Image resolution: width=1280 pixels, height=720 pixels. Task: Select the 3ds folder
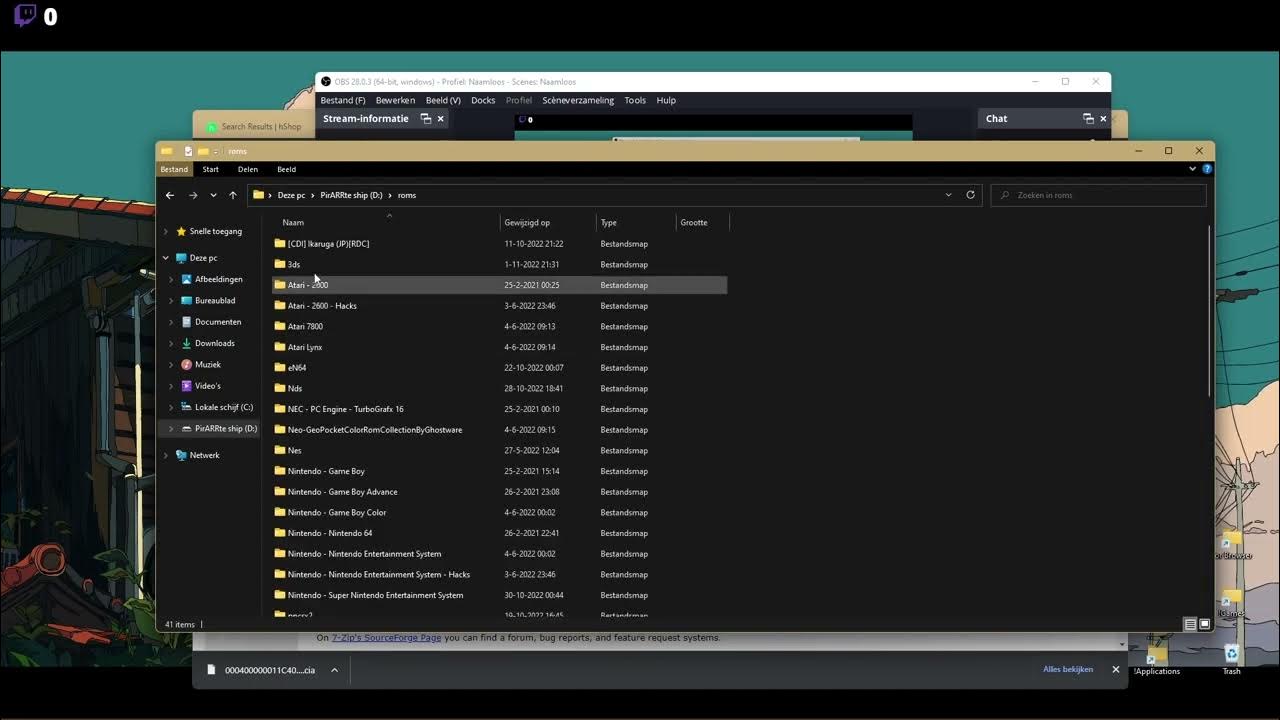point(294,264)
